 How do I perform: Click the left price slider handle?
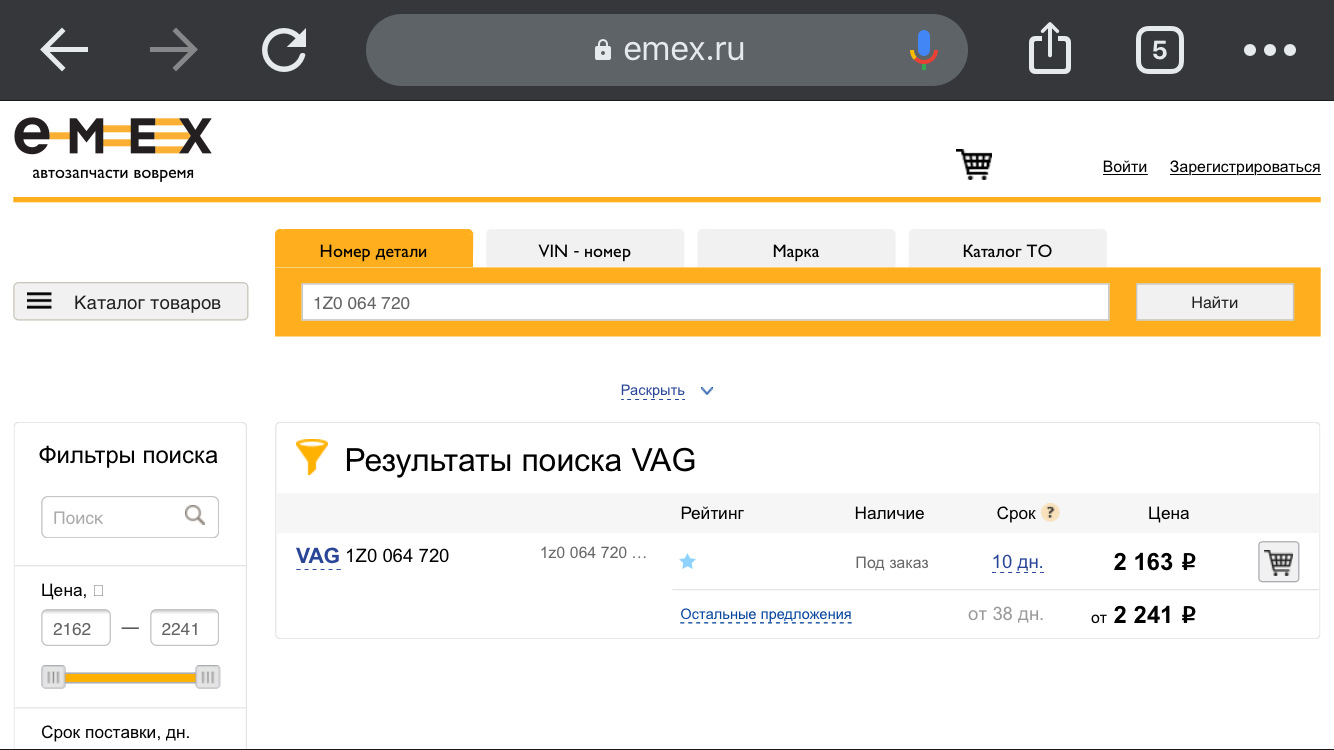pos(54,677)
